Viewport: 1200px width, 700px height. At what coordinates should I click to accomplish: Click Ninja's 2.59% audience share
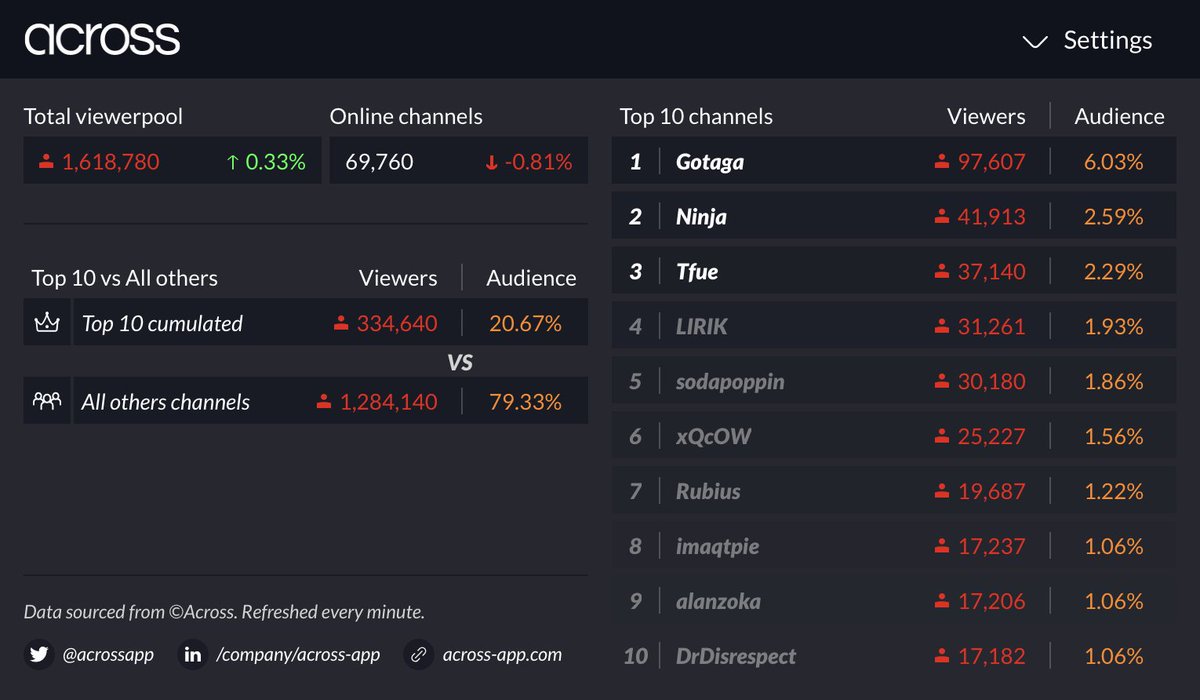coord(1113,217)
